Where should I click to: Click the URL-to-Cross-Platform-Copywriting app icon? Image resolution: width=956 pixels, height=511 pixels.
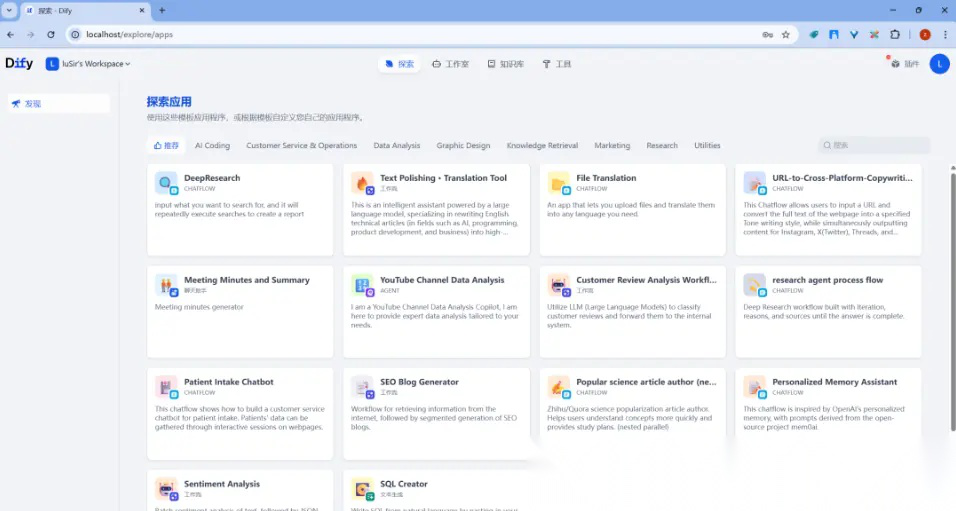coord(754,182)
